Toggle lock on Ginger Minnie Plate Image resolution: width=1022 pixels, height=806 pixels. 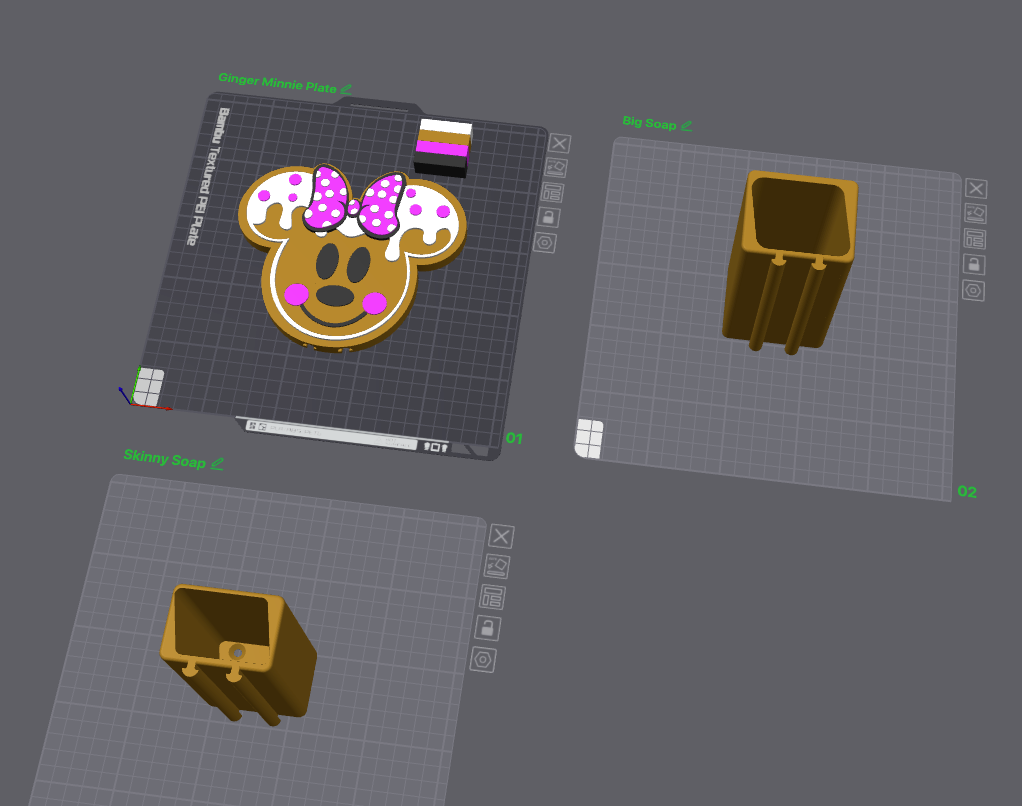[548, 217]
